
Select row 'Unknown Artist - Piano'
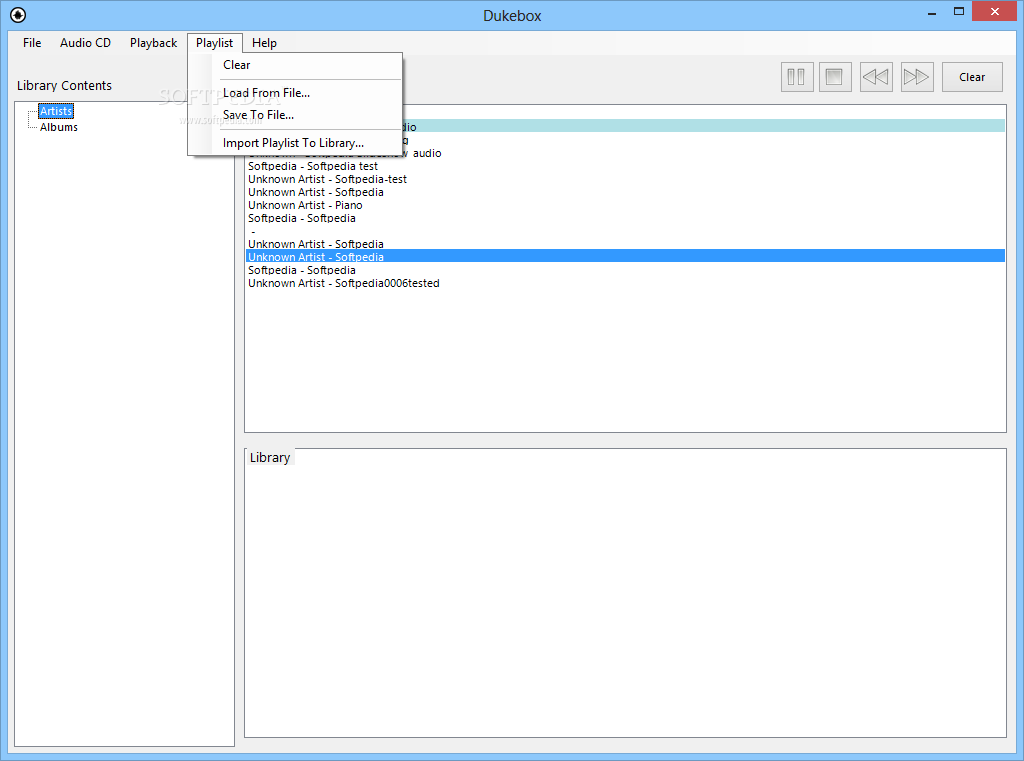tap(625, 205)
